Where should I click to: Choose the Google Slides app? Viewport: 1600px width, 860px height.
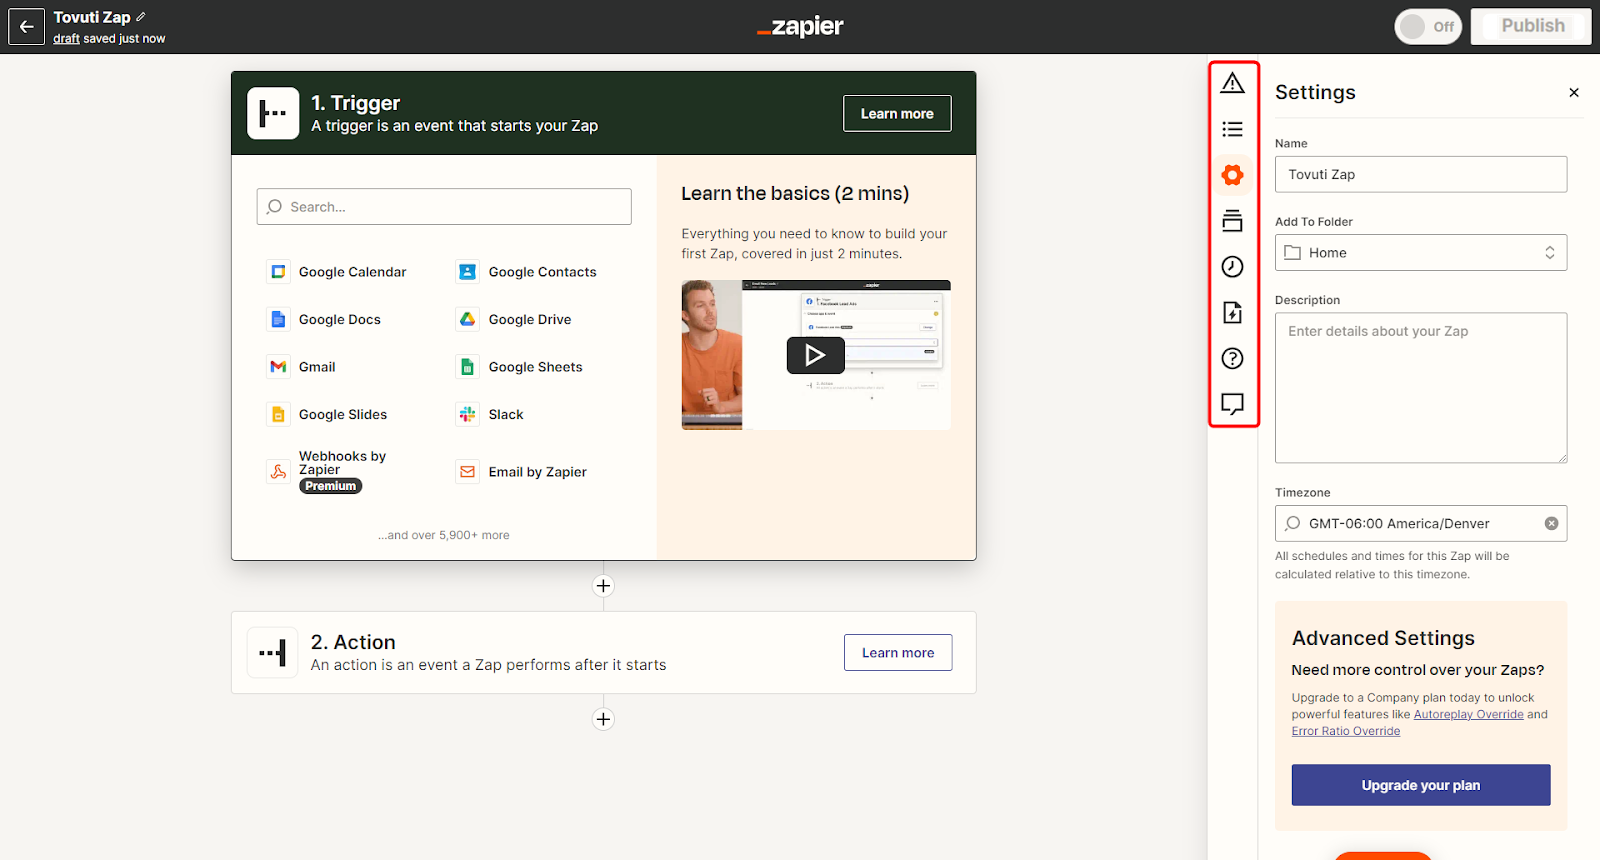coord(327,414)
